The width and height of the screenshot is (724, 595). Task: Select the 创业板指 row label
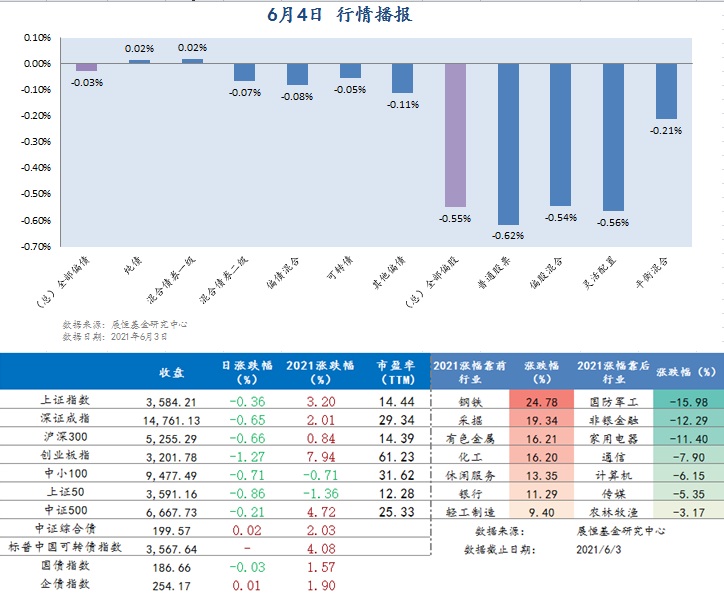pos(65,455)
